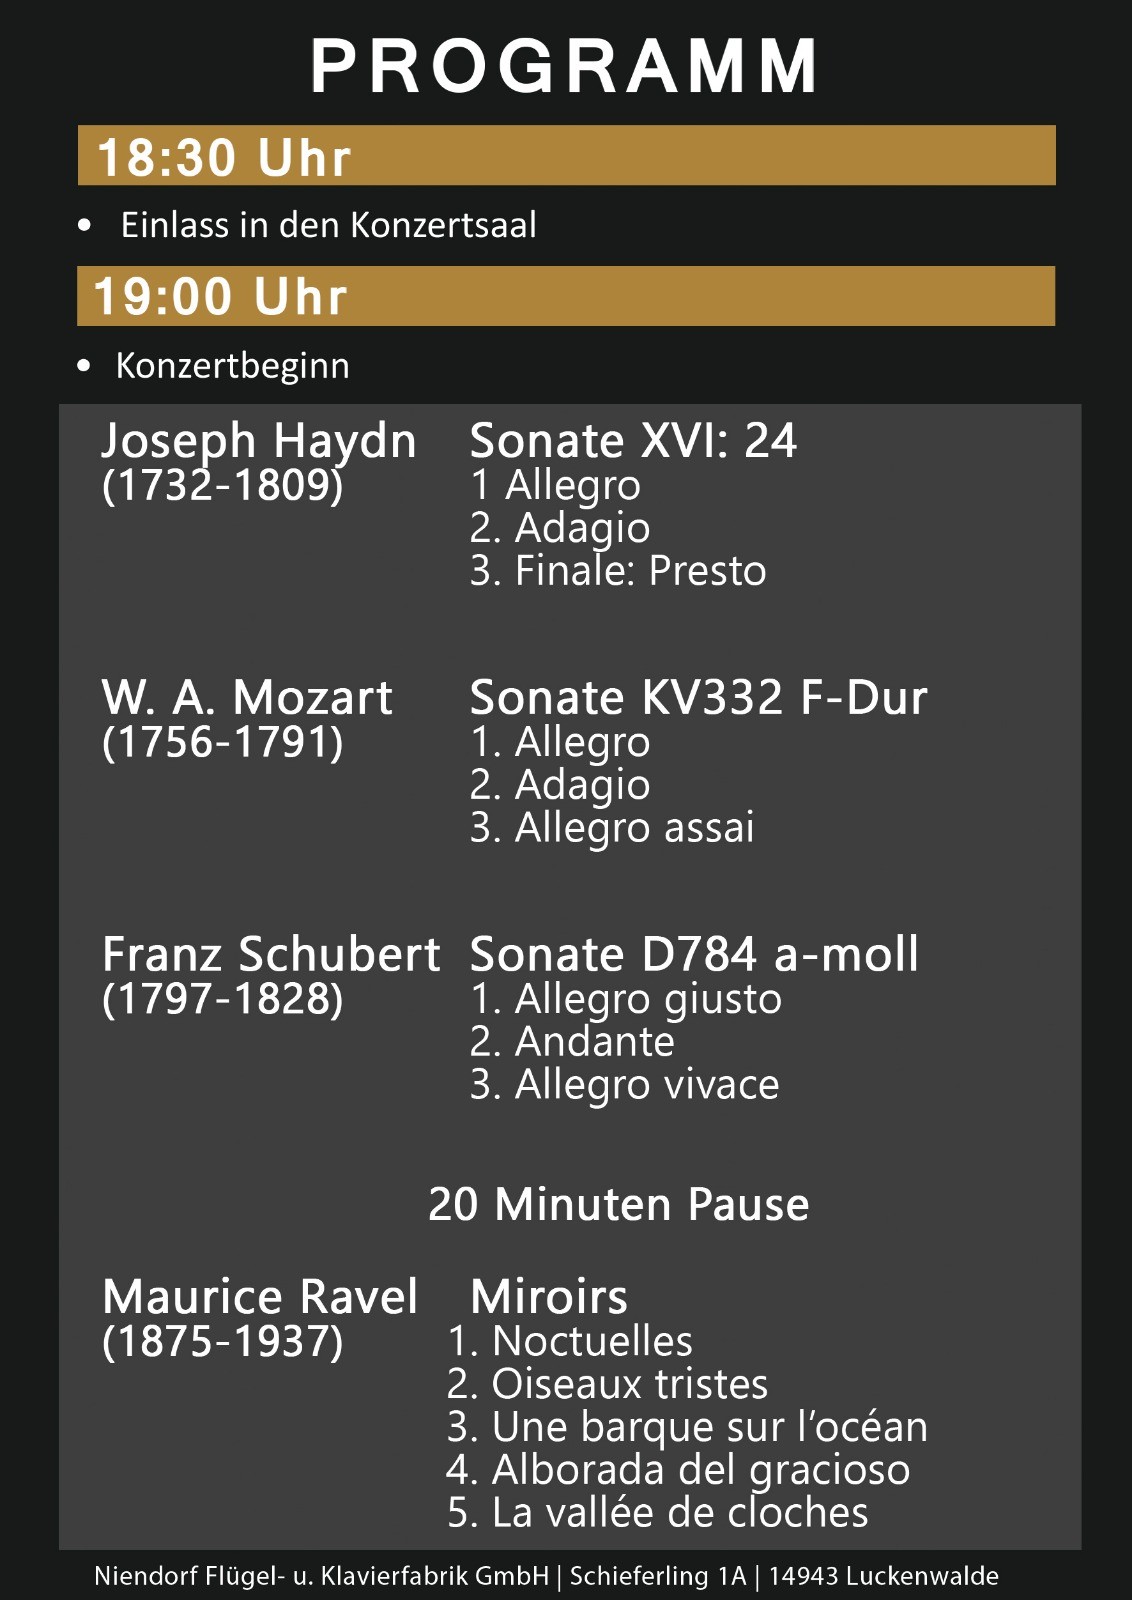Select 3. Une barque sur l'océan
Image resolution: width=1132 pixels, height=1600 pixels.
tap(687, 1427)
